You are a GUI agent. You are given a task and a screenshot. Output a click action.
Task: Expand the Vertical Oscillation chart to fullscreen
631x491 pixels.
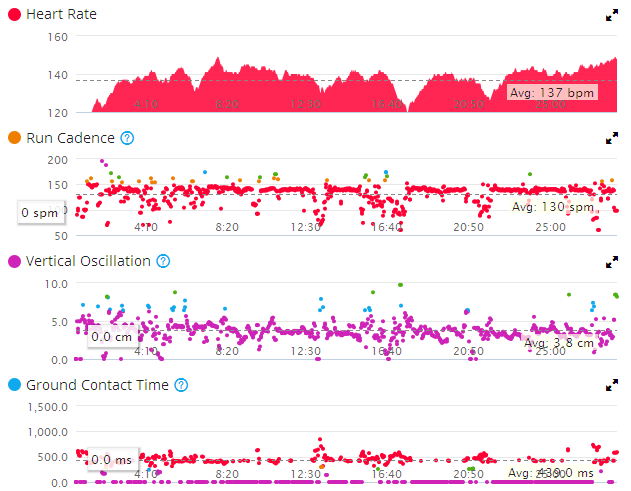612,262
